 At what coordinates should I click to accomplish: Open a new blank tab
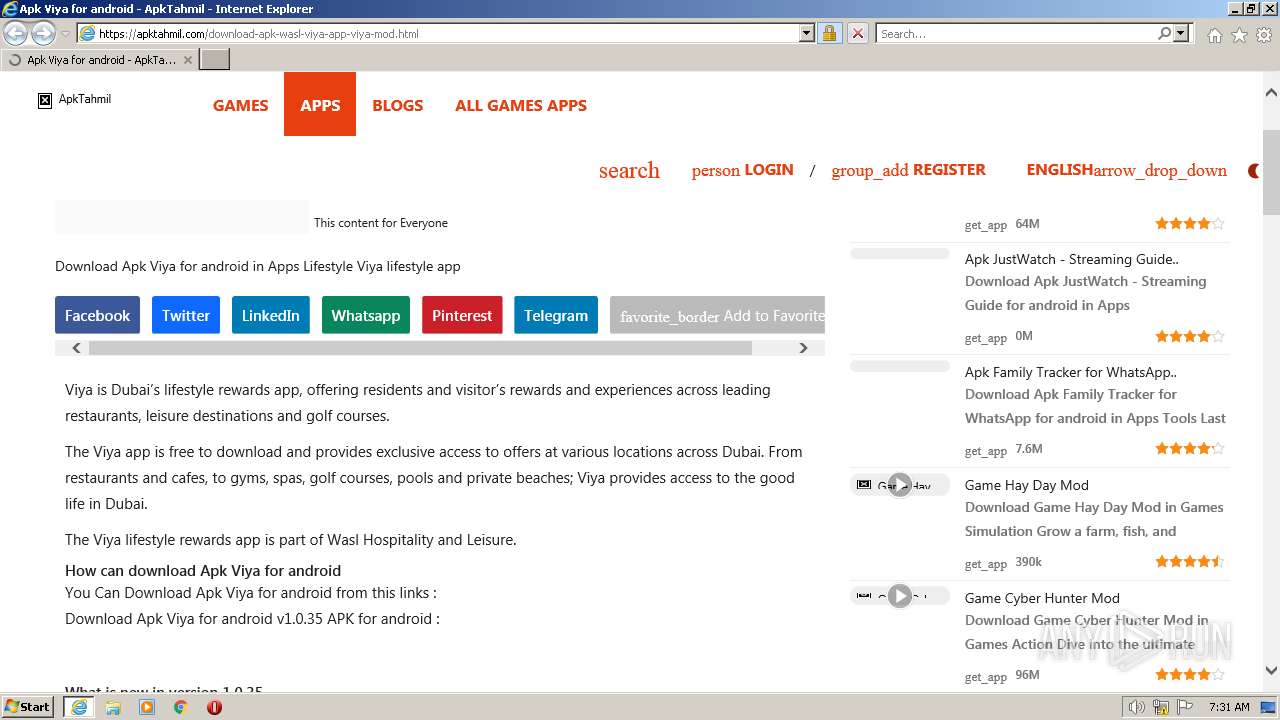[x=215, y=60]
